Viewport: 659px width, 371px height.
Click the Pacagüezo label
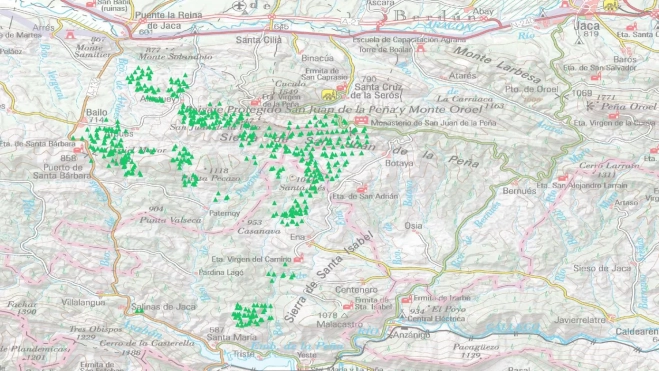tap(476, 347)
